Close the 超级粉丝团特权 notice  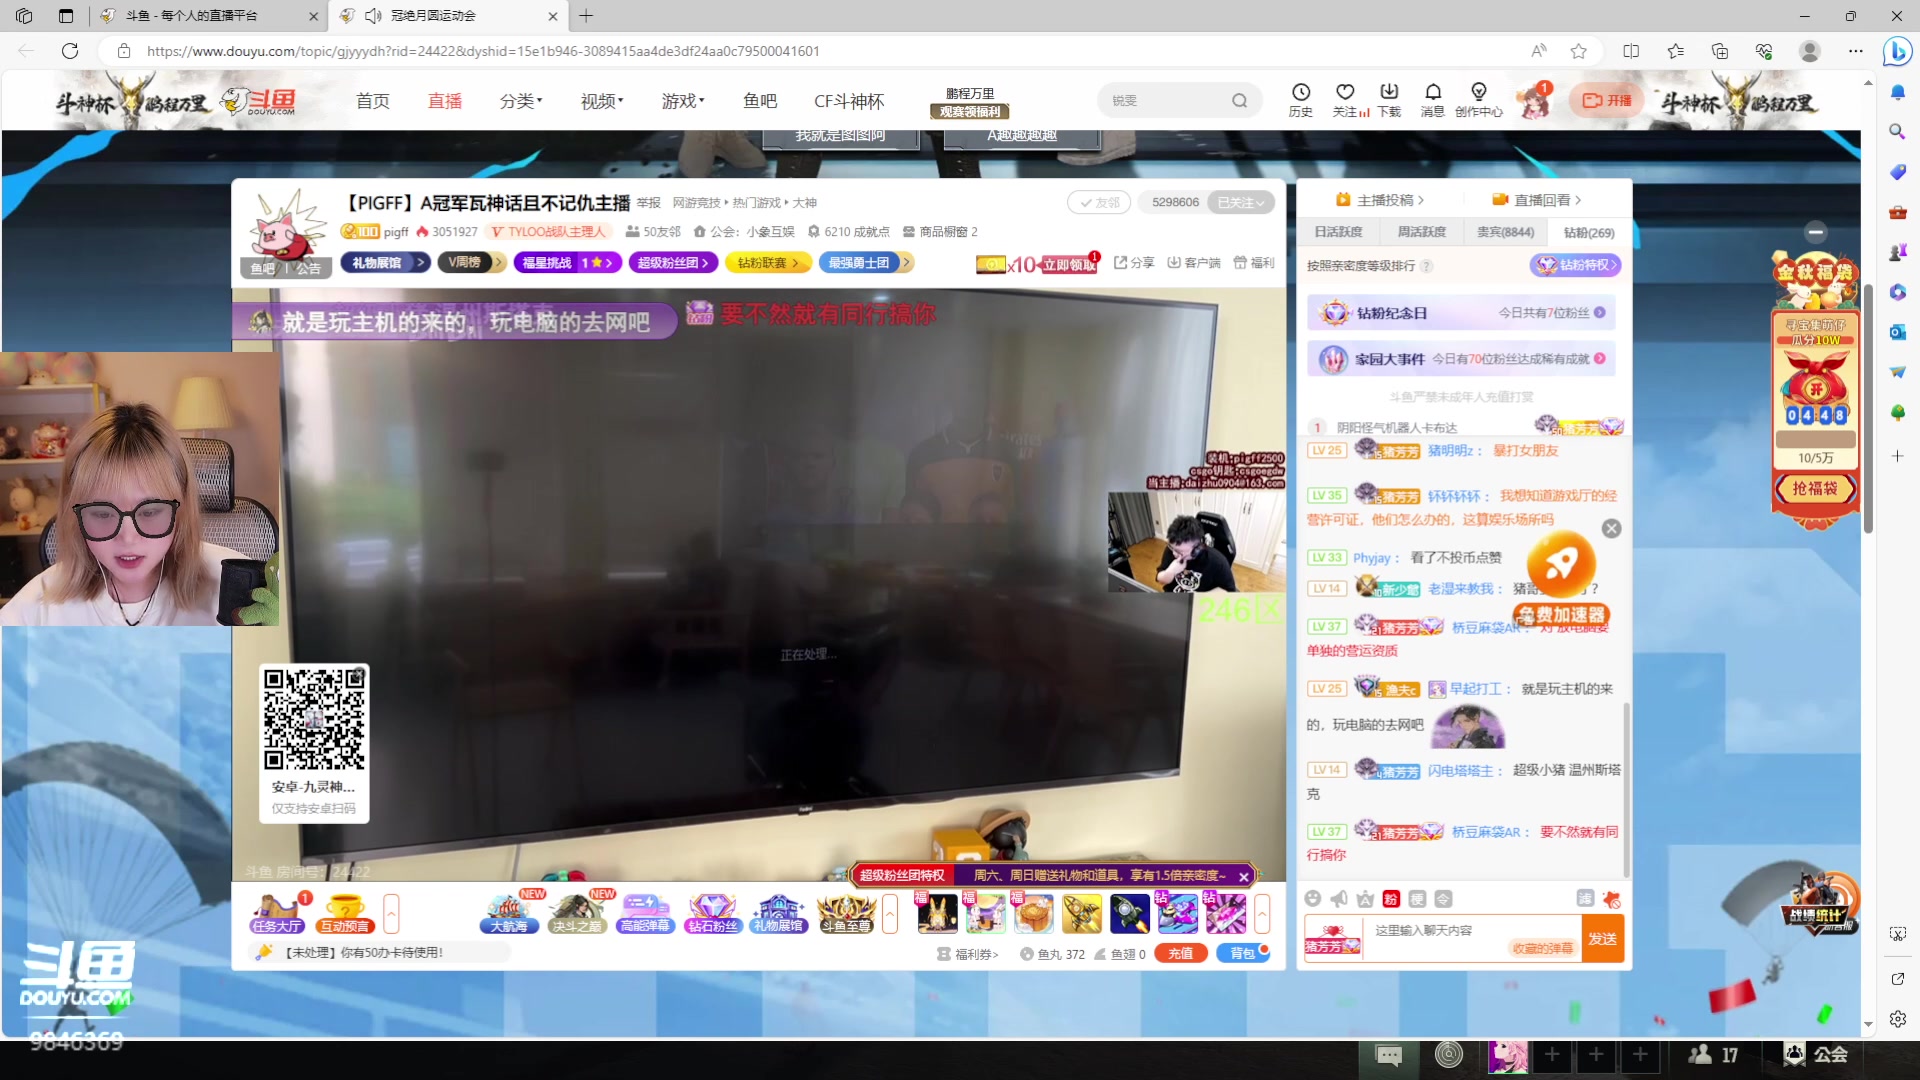pyautogui.click(x=1244, y=876)
